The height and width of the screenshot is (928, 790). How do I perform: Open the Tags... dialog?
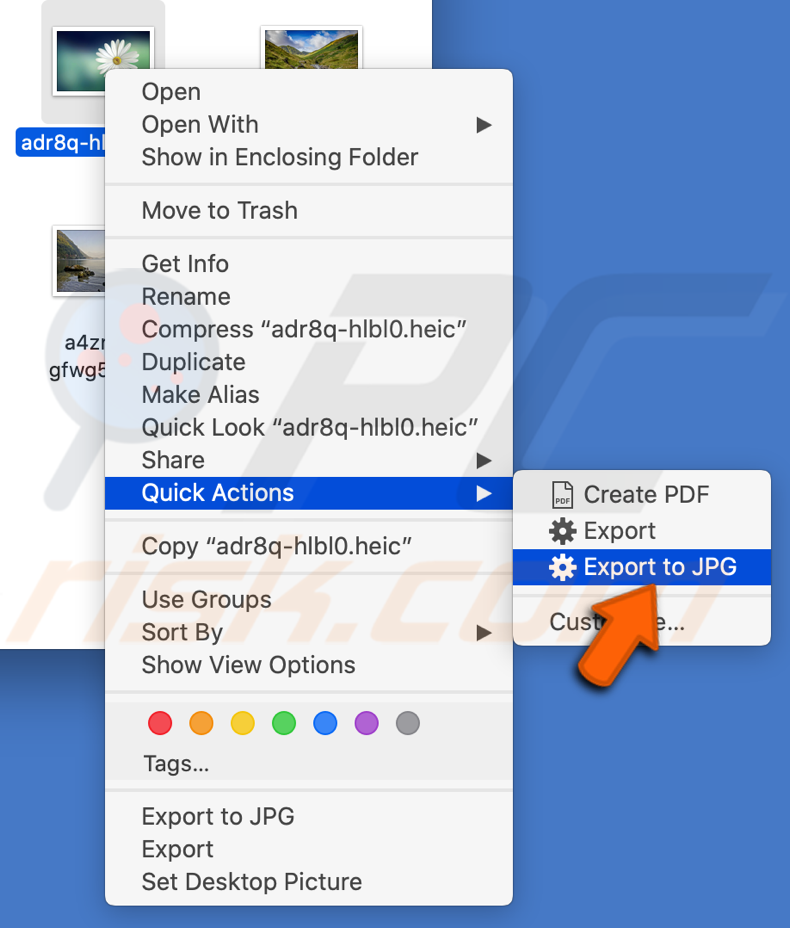[x=176, y=764]
